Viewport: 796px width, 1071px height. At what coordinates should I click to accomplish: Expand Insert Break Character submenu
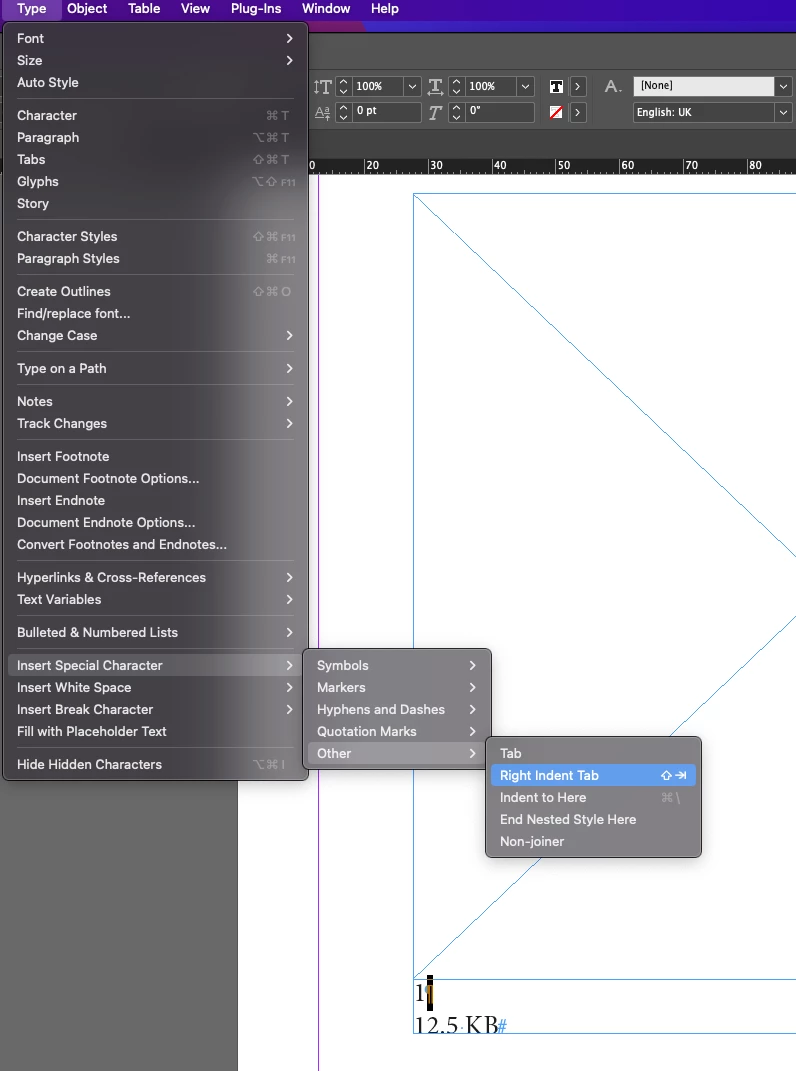[x=155, y=709]
